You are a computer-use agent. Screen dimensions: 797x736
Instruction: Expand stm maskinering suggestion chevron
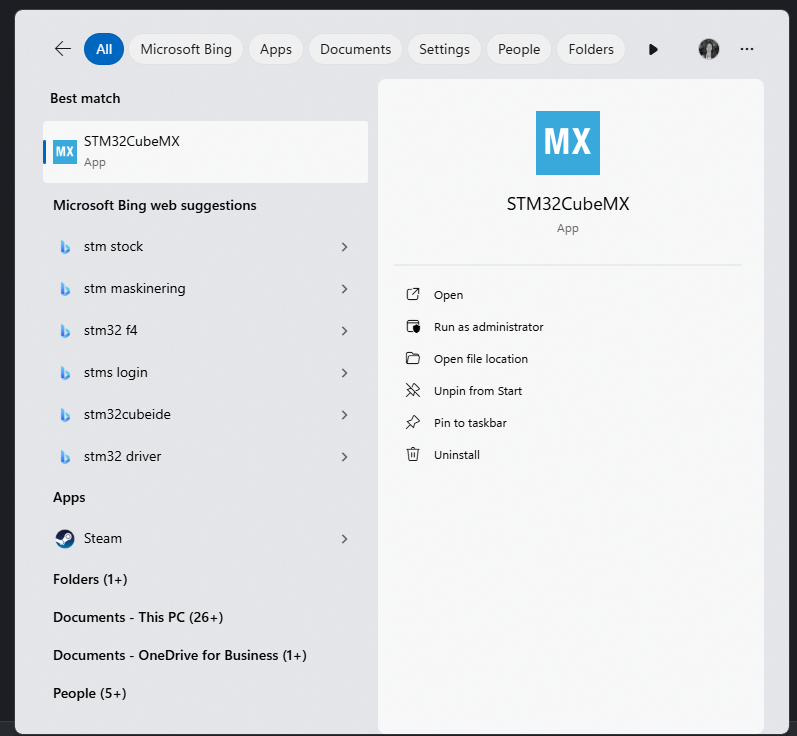(344, 289)
